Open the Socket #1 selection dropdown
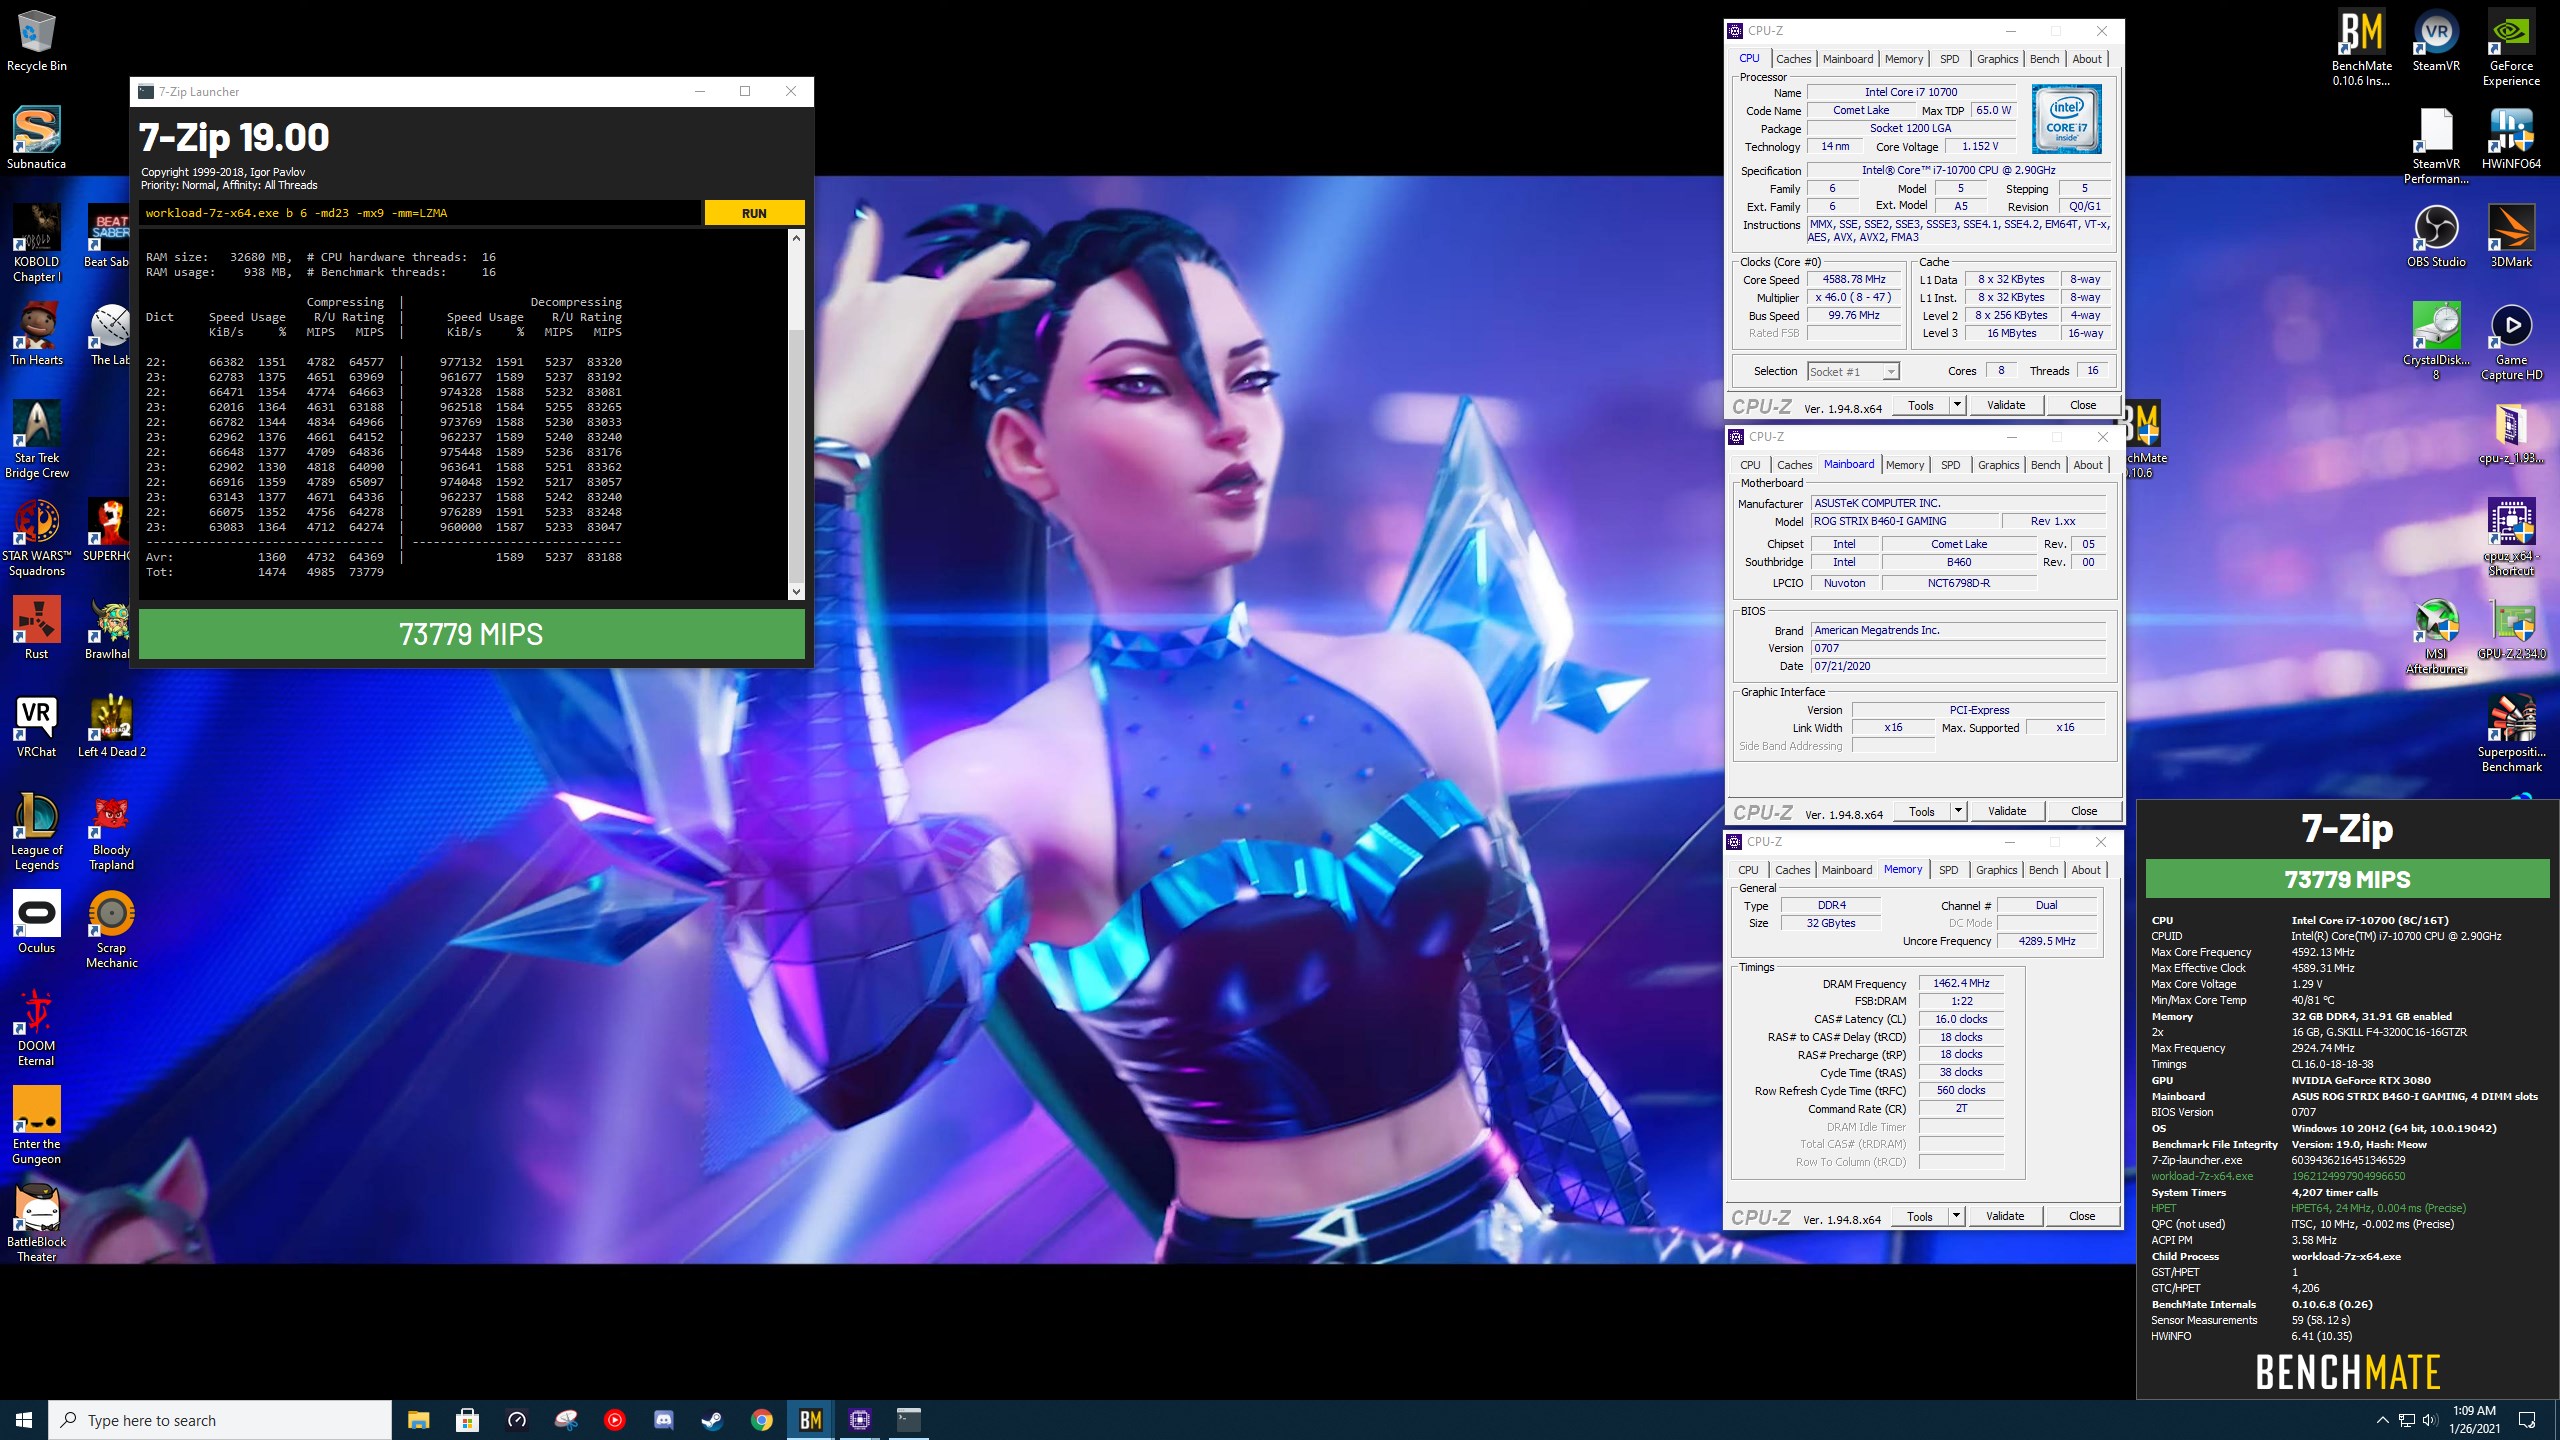2560x1440 pixels. click(x=1853, y=371)
